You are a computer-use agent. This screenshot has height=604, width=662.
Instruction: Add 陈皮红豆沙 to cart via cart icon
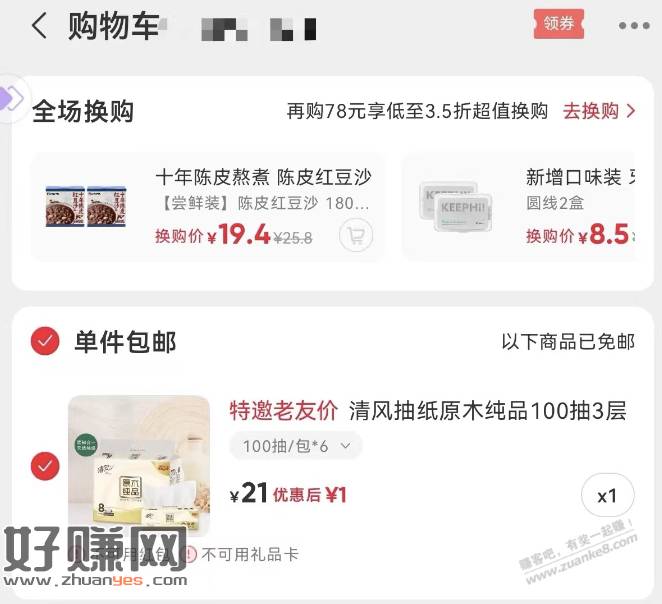tap(356, 236)
